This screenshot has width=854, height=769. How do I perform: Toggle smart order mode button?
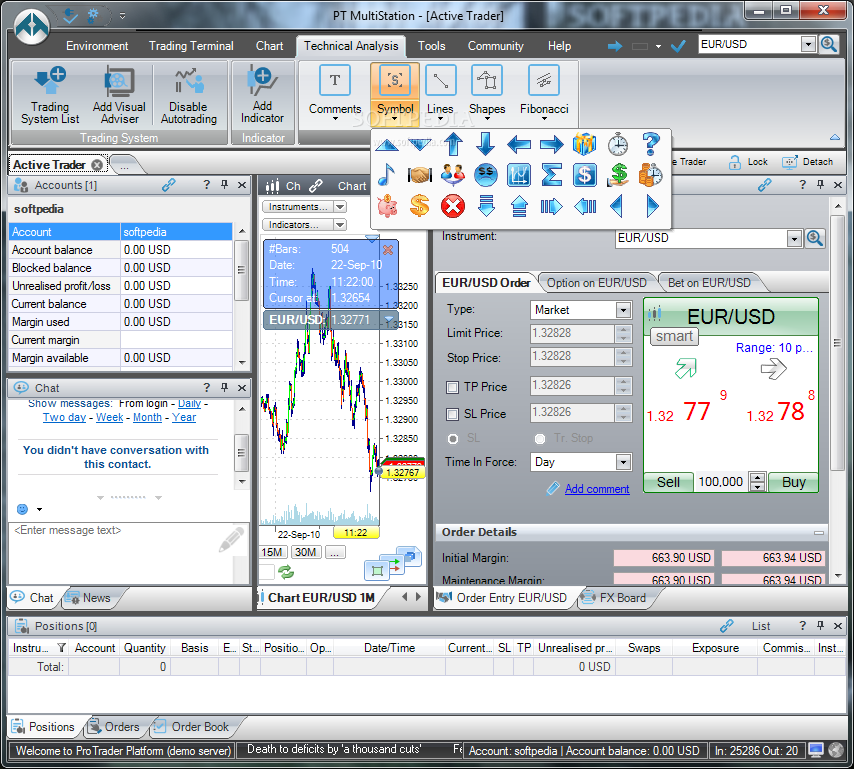674,337
